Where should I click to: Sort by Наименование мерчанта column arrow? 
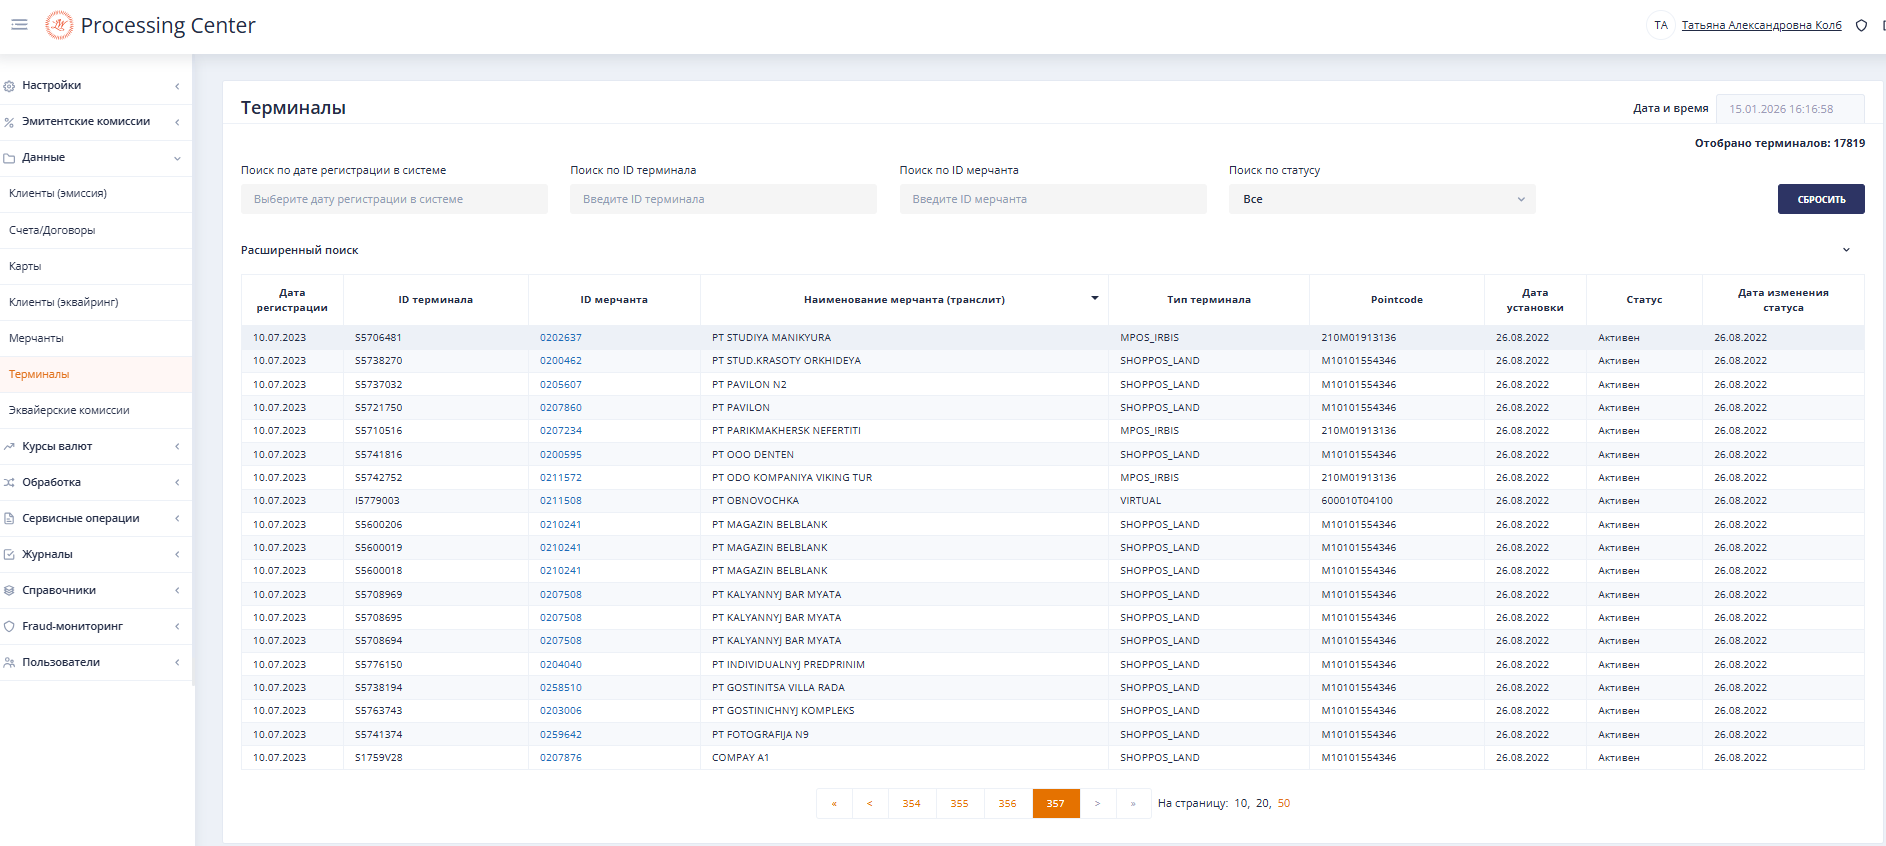click(x=1094, y=298)
